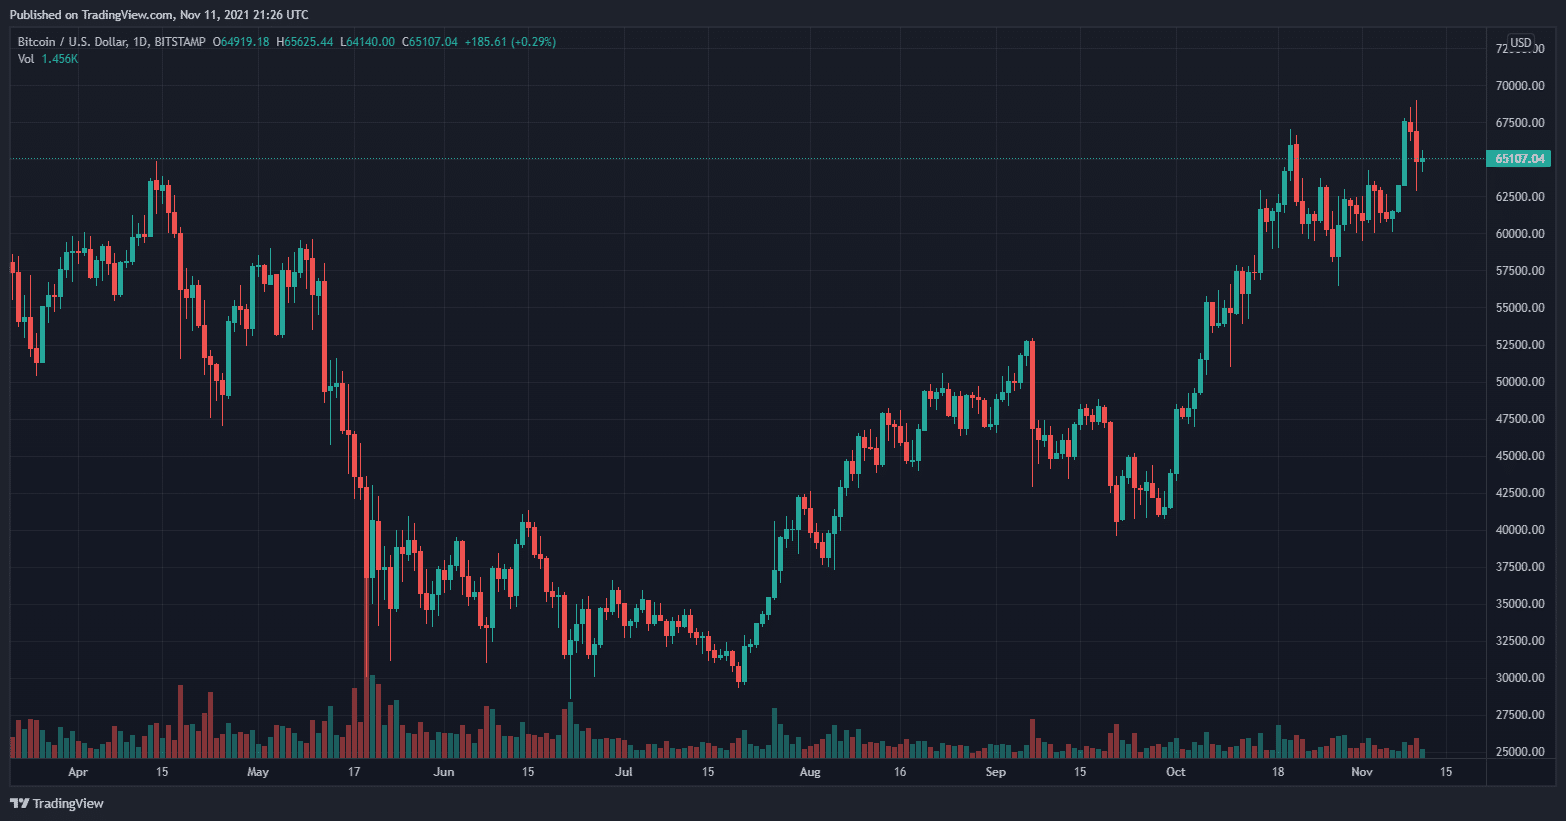Click the 57500.00 price axis label
Image resolution: width=1566 pixels, height=821 pixels.
tap(1520, 271)
